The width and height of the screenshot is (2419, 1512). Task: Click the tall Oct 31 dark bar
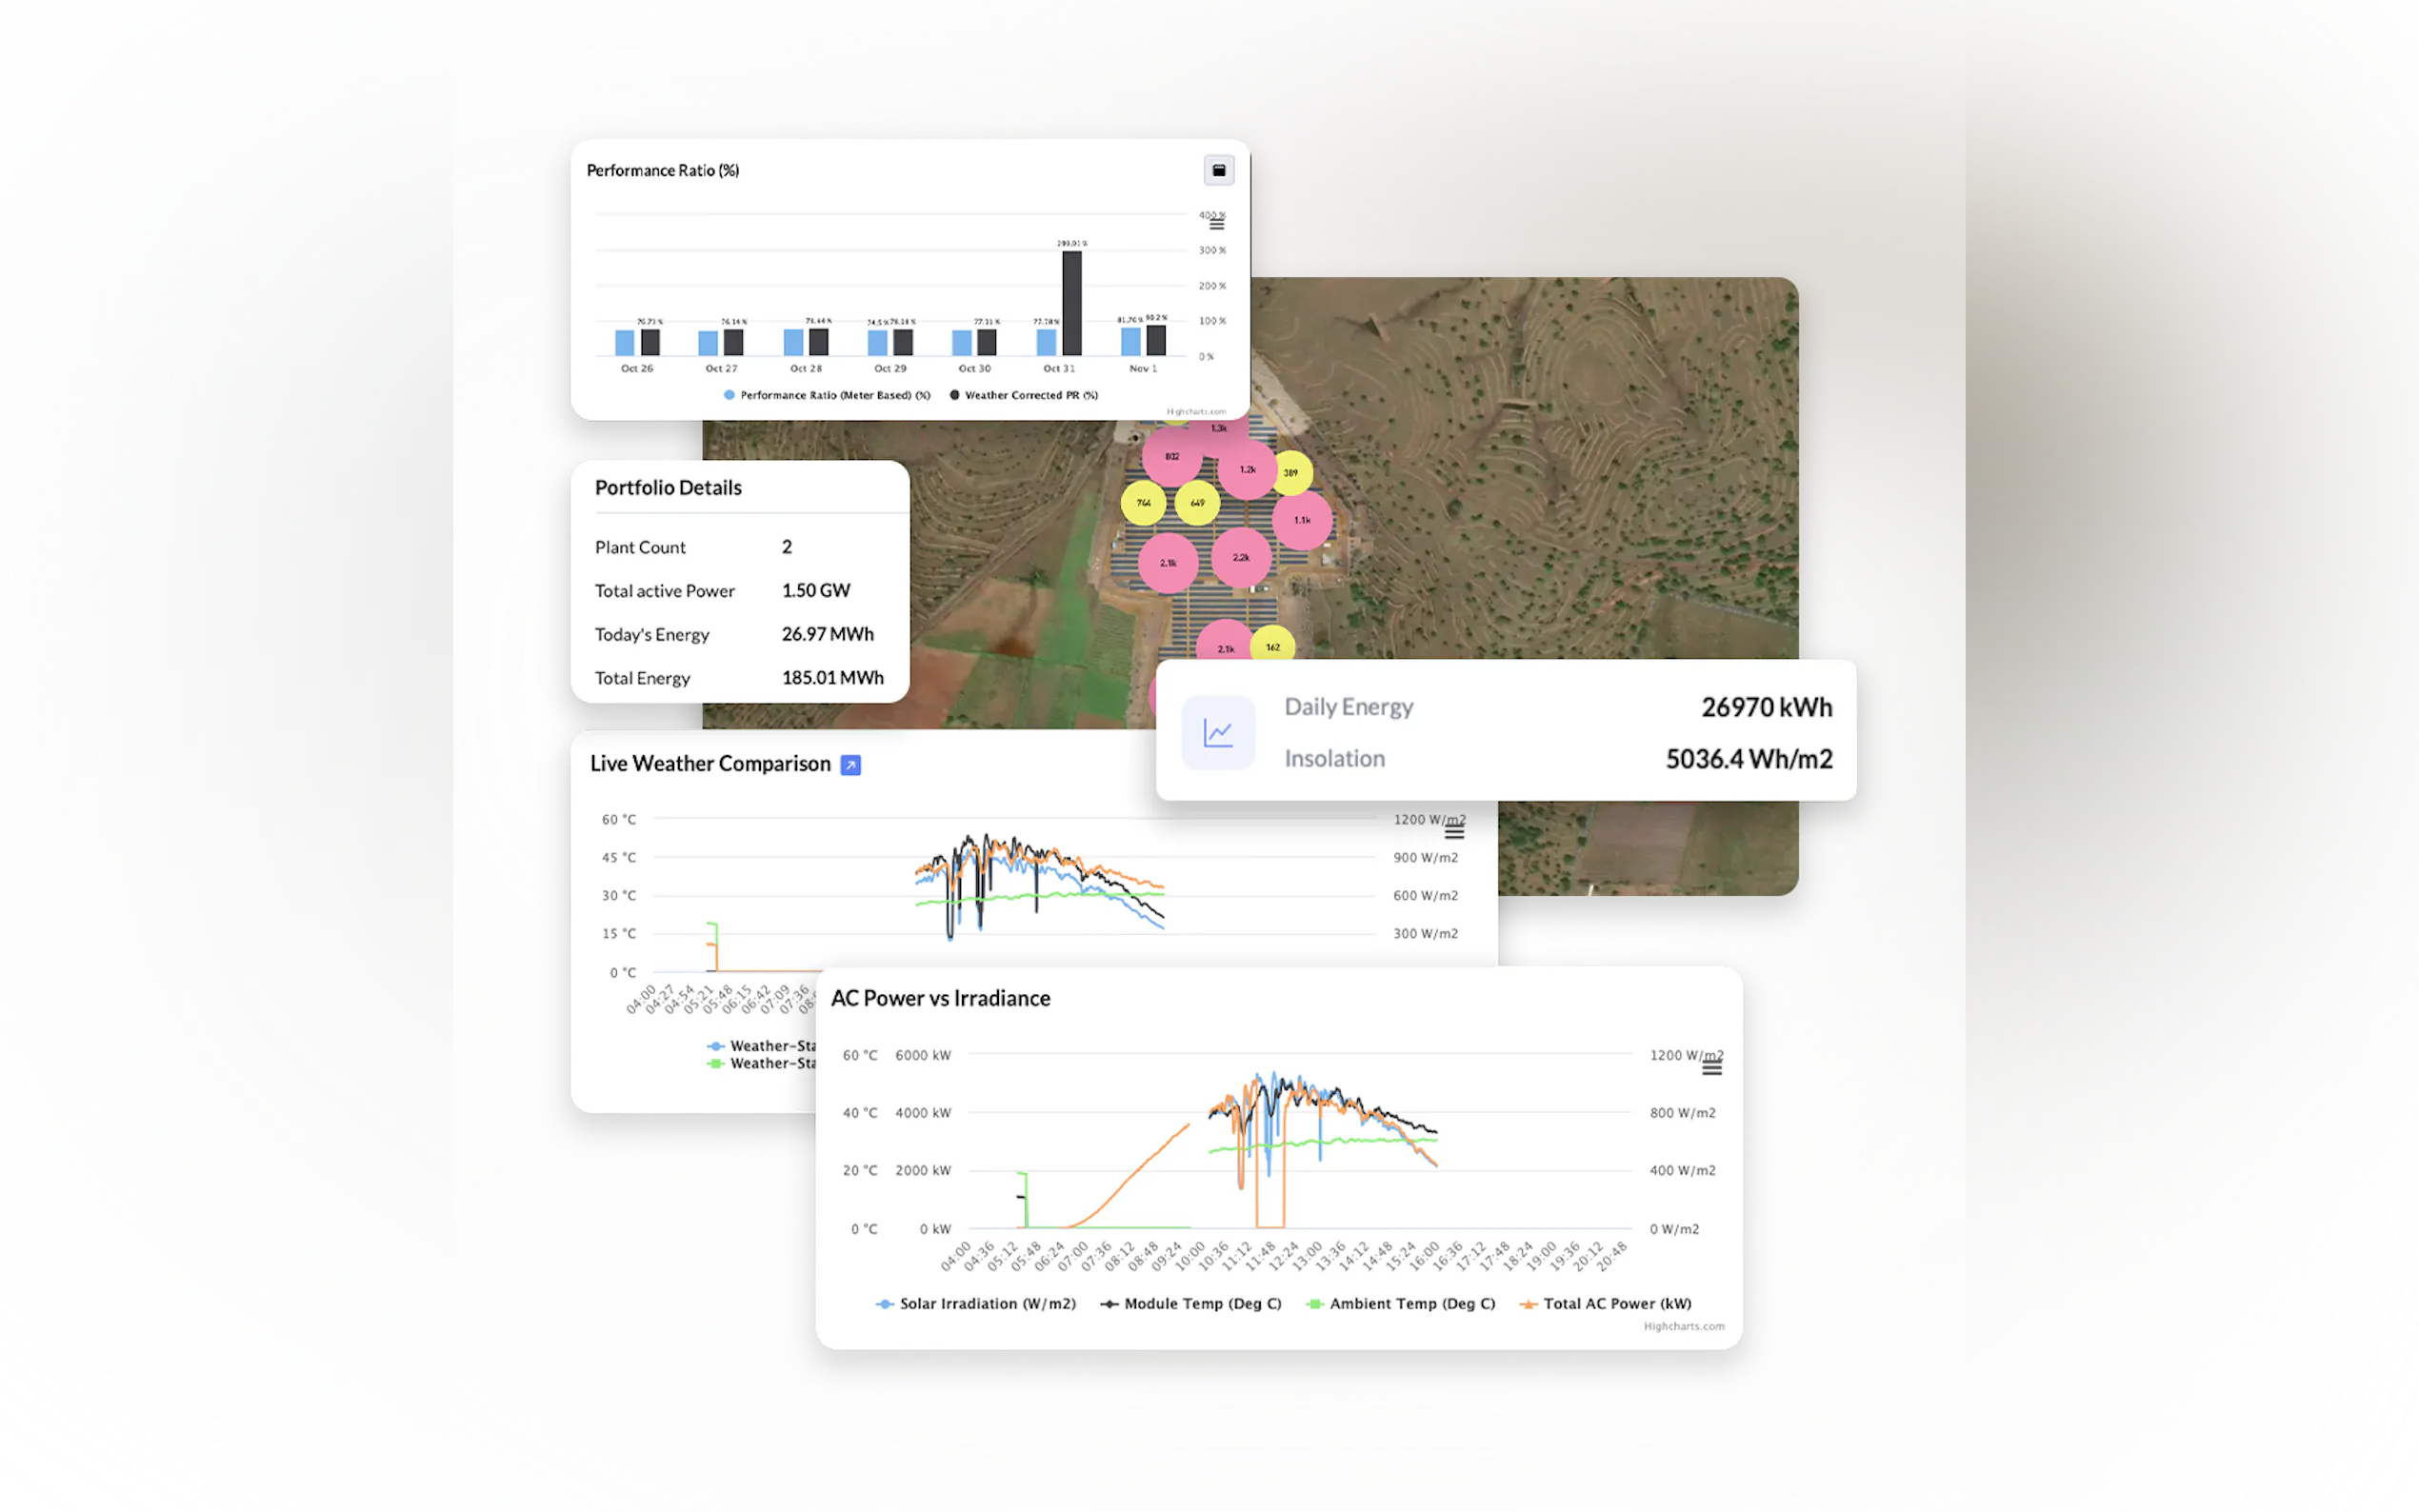1071,302
